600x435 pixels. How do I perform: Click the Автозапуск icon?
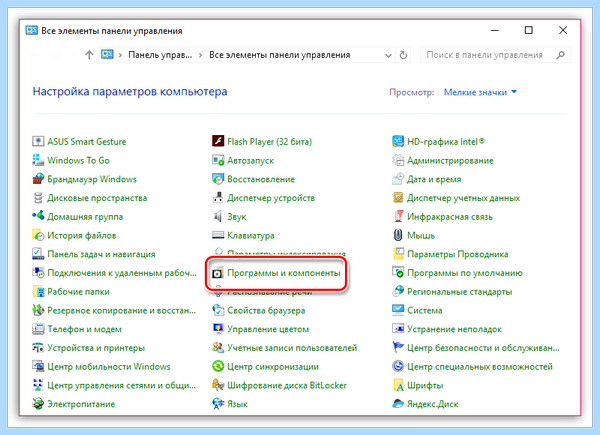coord(218,160)
